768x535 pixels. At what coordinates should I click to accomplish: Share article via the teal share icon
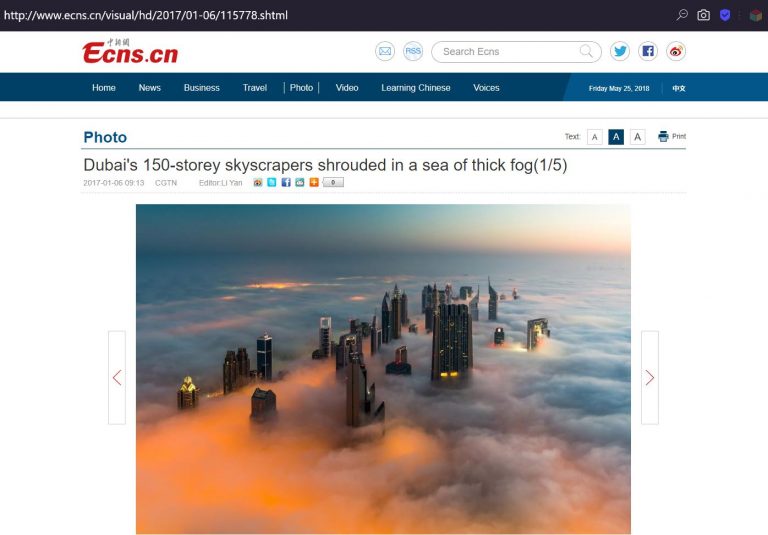tap(300, 182)
